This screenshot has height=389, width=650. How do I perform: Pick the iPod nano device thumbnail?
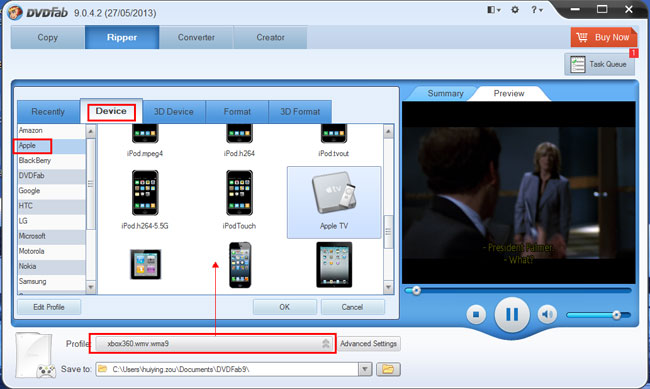click(145, 264)
